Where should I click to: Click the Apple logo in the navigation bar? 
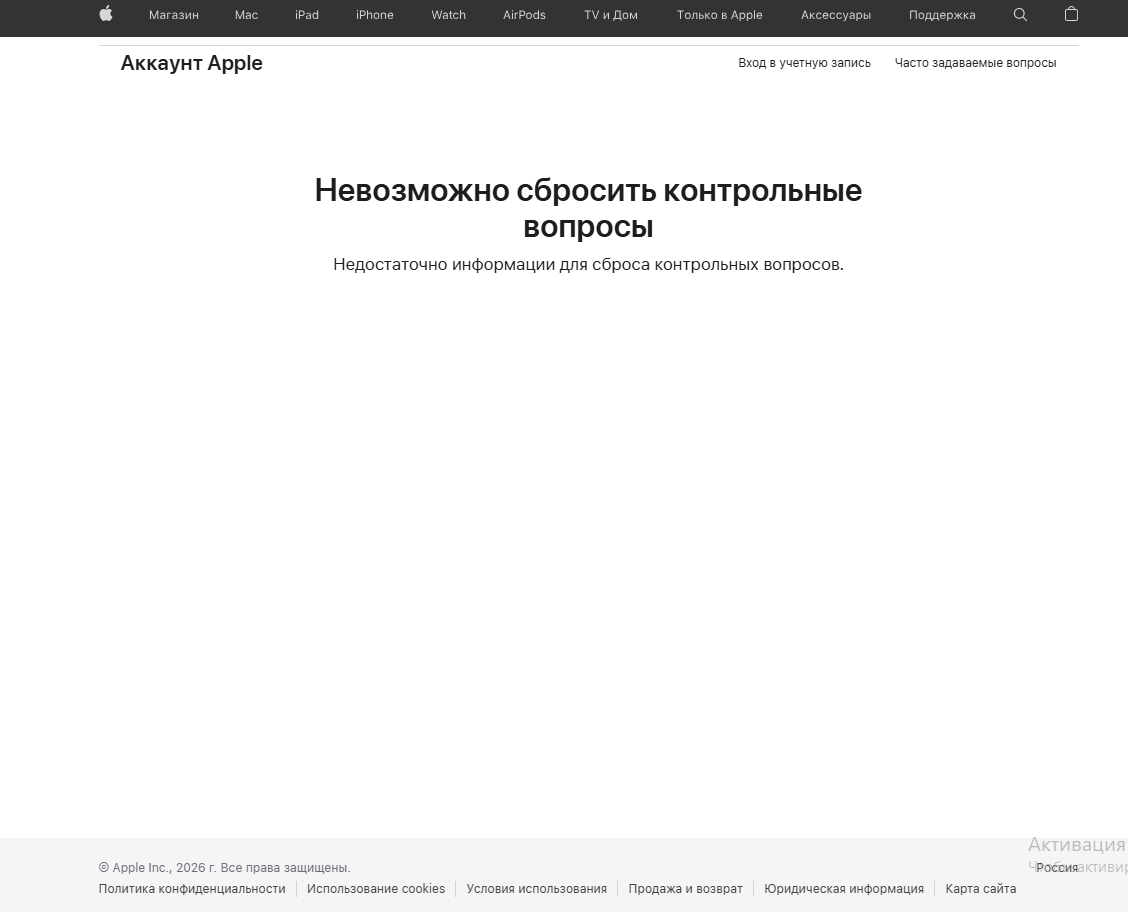pos(106,15)
